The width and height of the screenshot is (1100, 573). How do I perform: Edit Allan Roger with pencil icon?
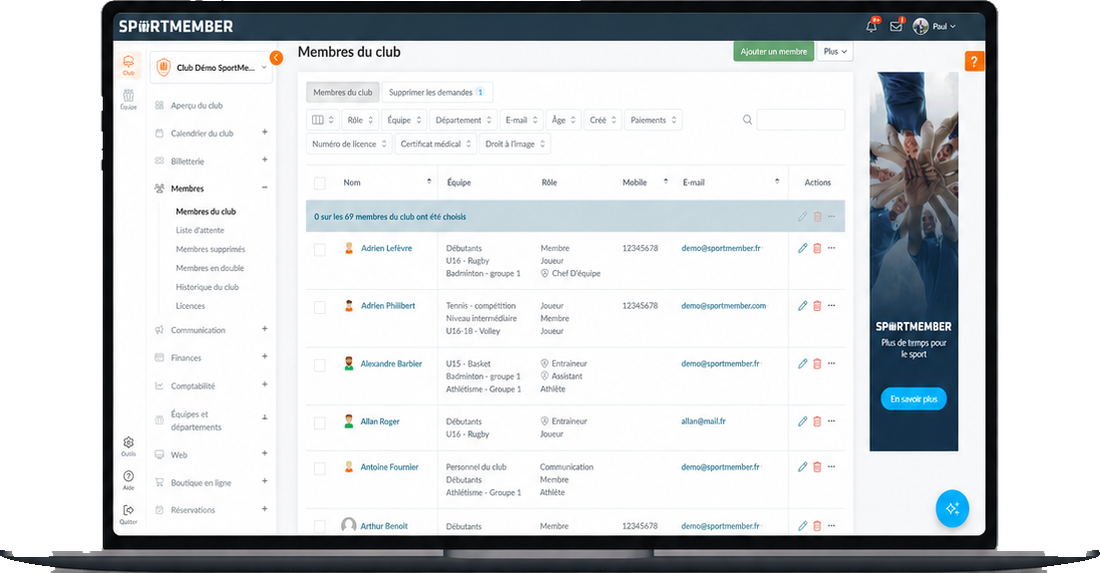coord(803,422)
